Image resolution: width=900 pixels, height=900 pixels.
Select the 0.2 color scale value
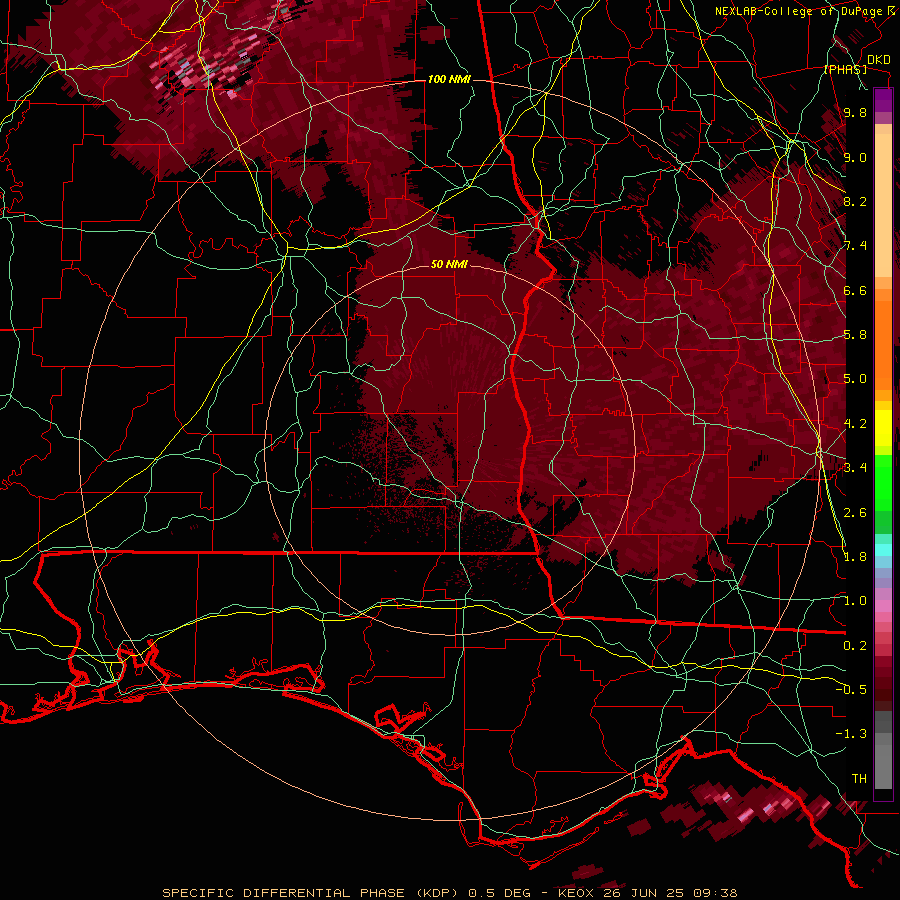coord(855,646)
